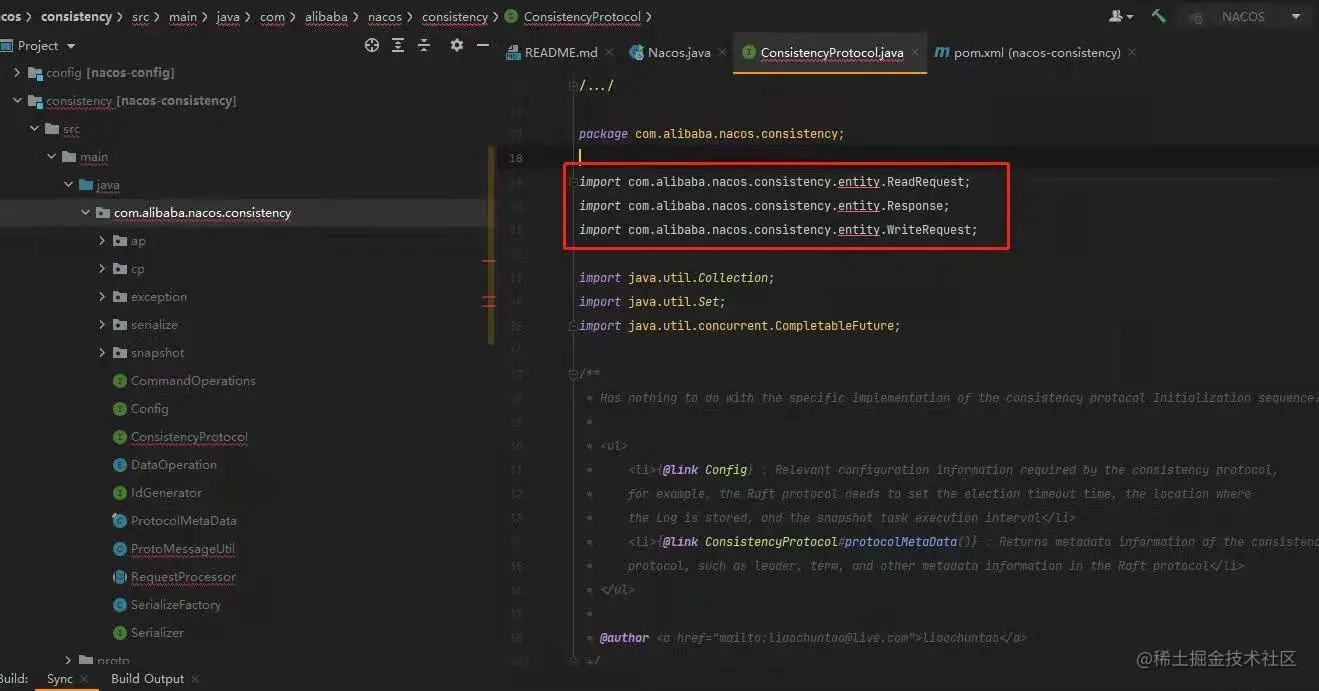Expand the ap package
Viewport: 1319px width, 691px height.
click(102, 241)
